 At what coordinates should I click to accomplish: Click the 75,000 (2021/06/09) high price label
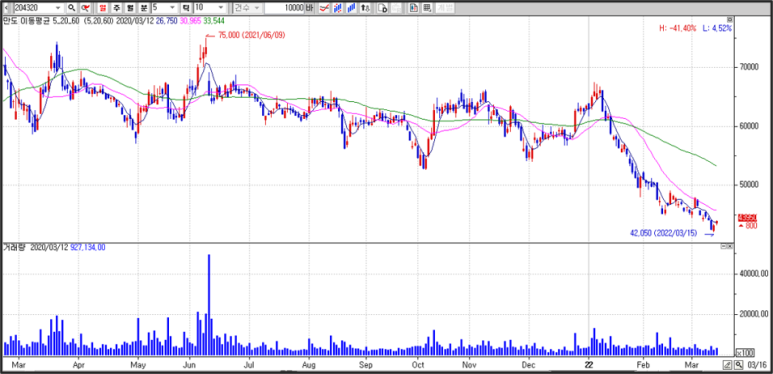pyautogui.click(x=251, y=35)
